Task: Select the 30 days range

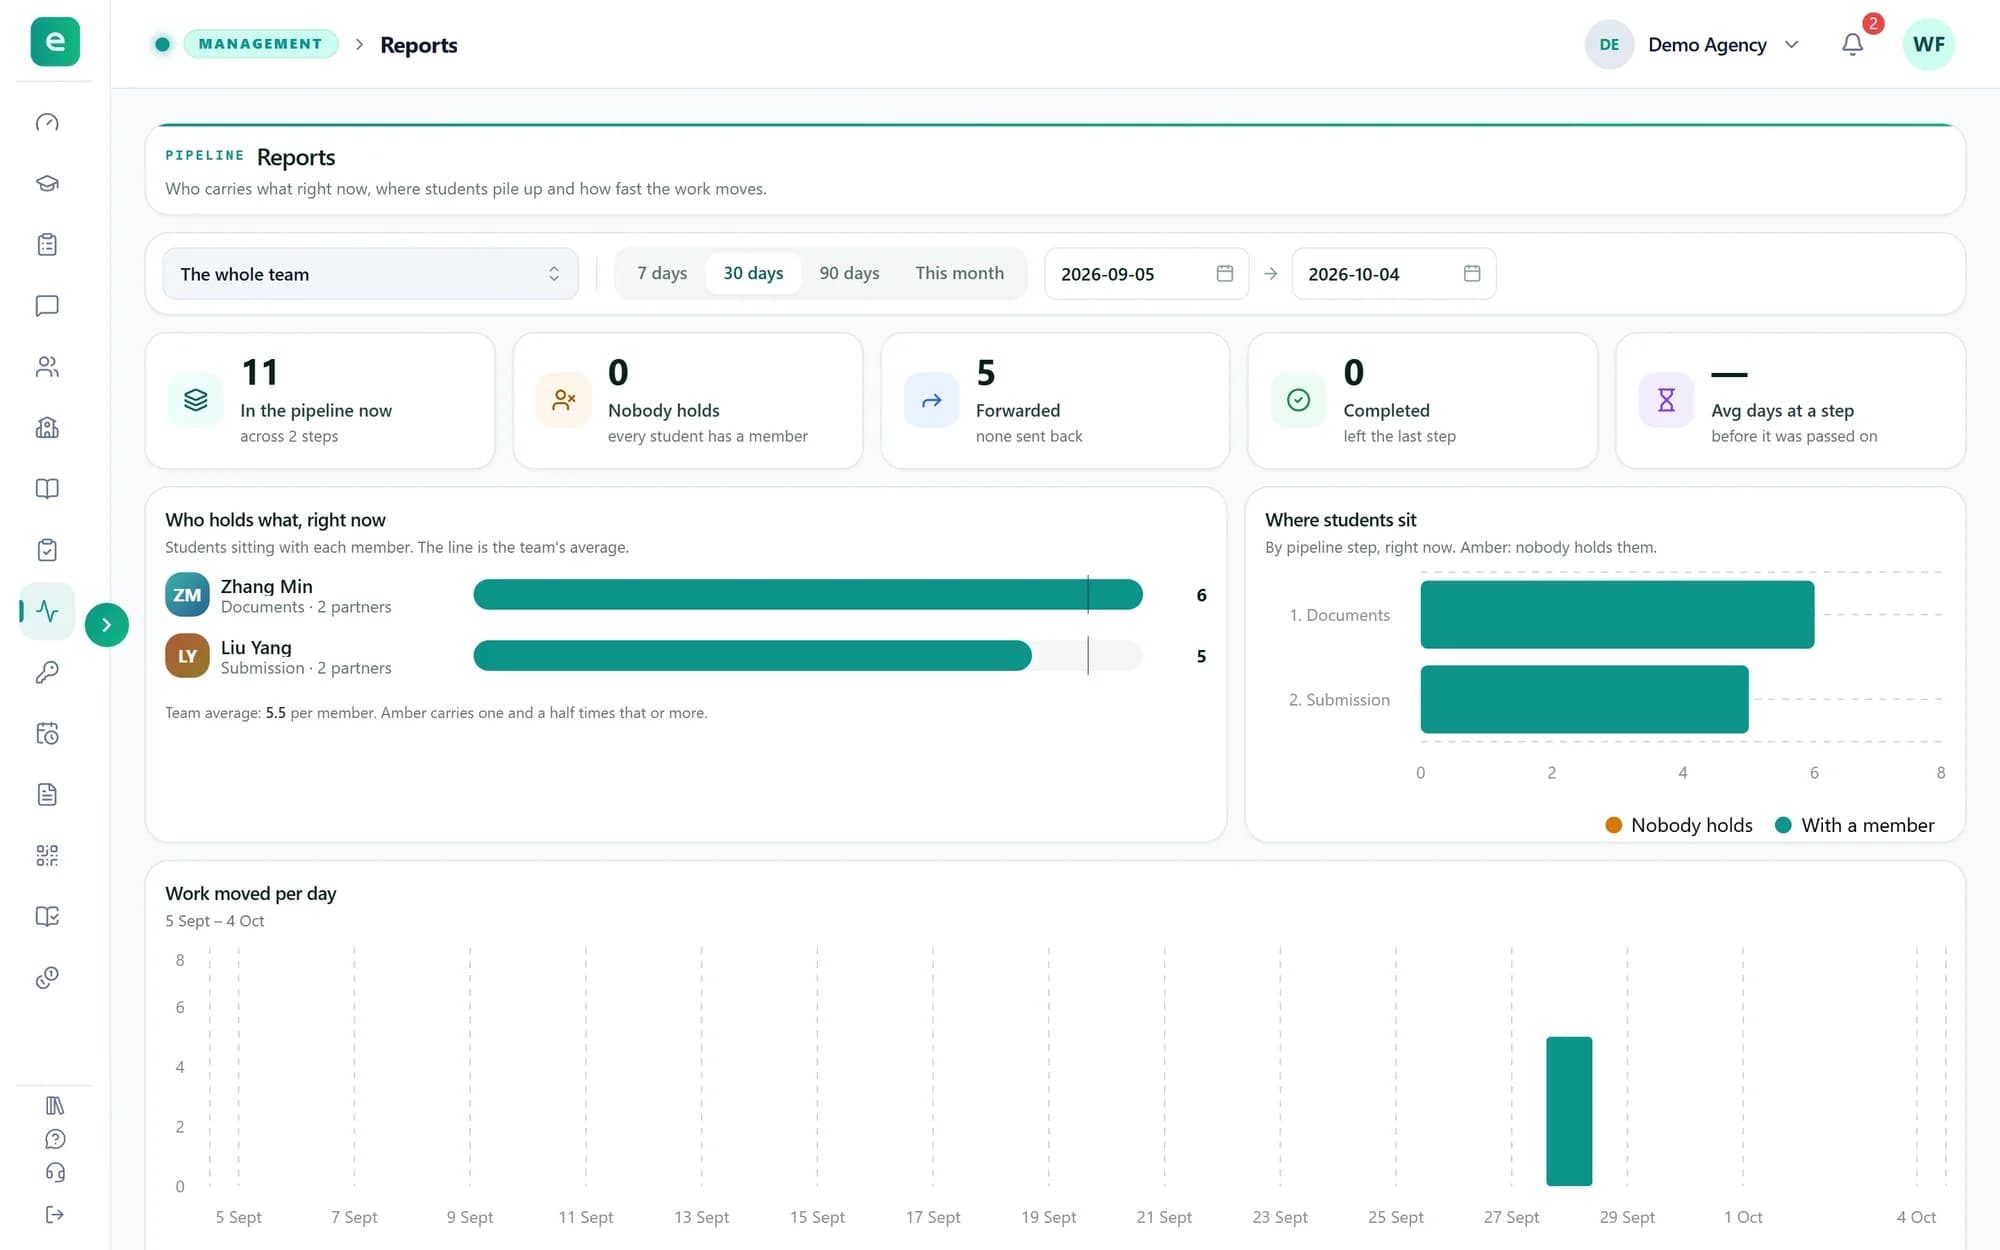Action: click(x=753, y=273)
